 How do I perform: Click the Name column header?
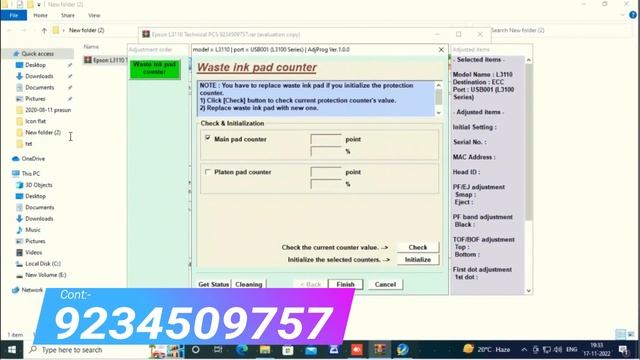coord(91,47)
